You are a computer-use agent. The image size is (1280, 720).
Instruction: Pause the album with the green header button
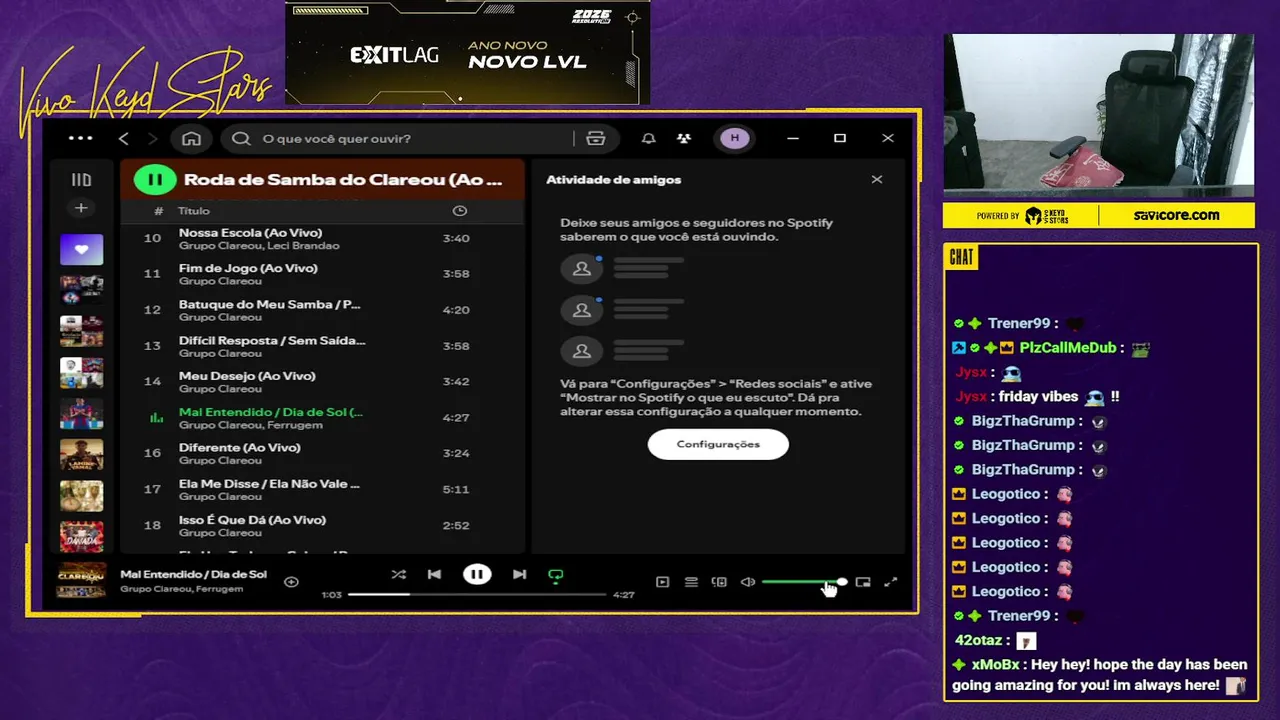click(x=154, y=180)
